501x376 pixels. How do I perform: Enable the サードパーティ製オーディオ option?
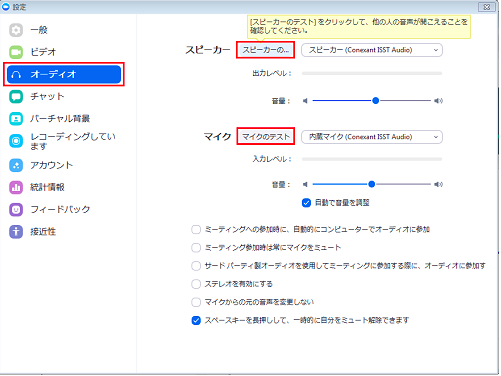196,266
